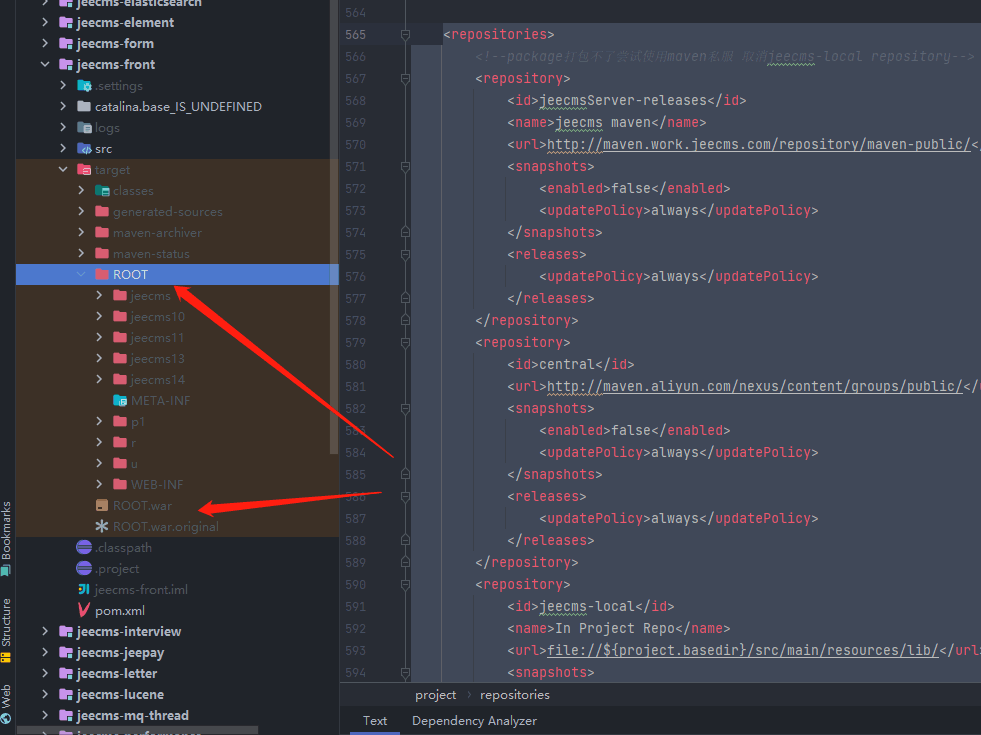Expand the jeecms-interview module
This screenshot has width=981, height=735.
tap(45, 632)
